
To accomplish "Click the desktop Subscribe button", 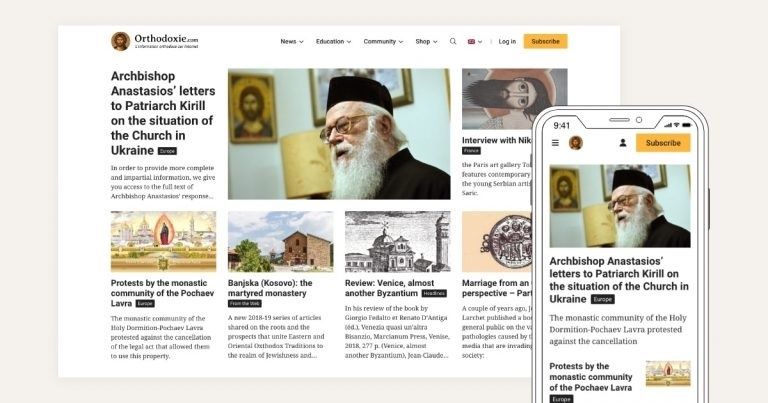I will (x=545, y=42).
